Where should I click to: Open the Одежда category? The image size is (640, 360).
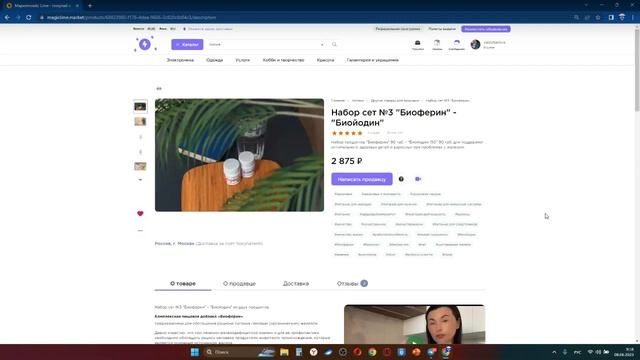215,60
